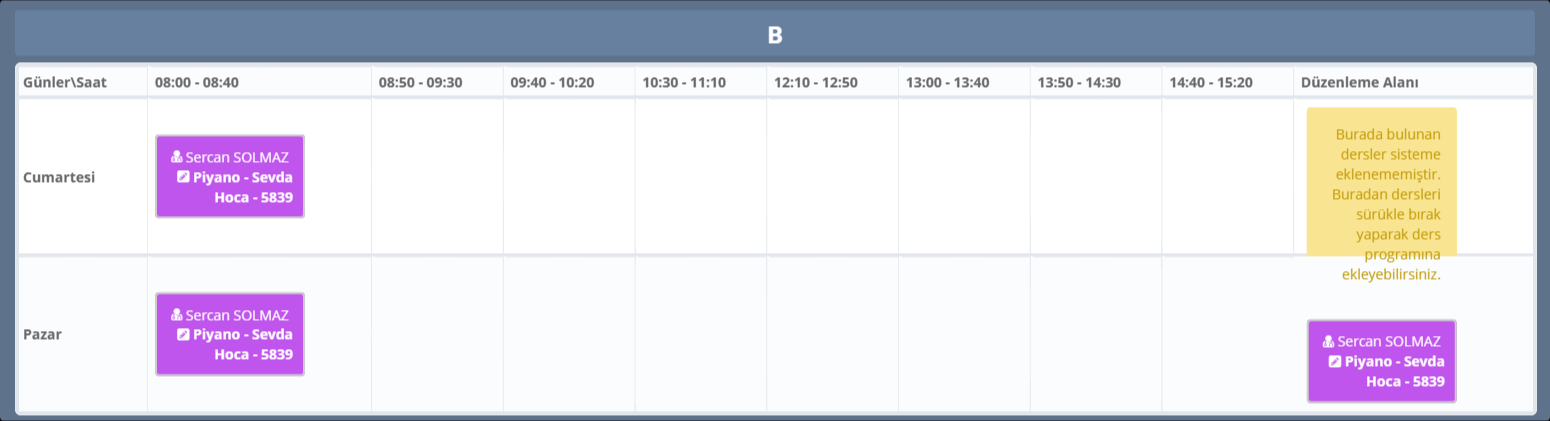Viewport: 1550px width, 421px height.
Task: Click edit icon on Pazar 08:00 card
Action: (x=183, y=335)
